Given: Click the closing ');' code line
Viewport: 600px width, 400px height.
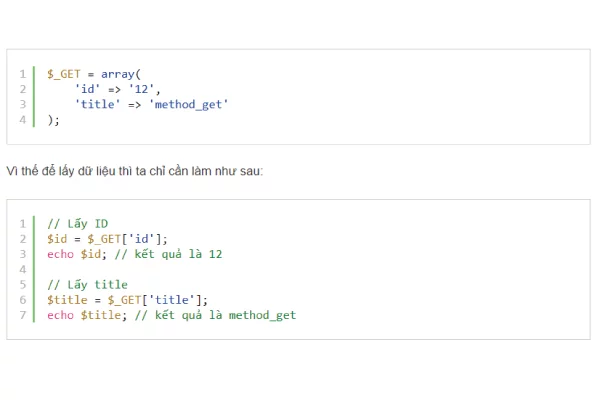Looking at the screenshot, I should click(54, 120).
